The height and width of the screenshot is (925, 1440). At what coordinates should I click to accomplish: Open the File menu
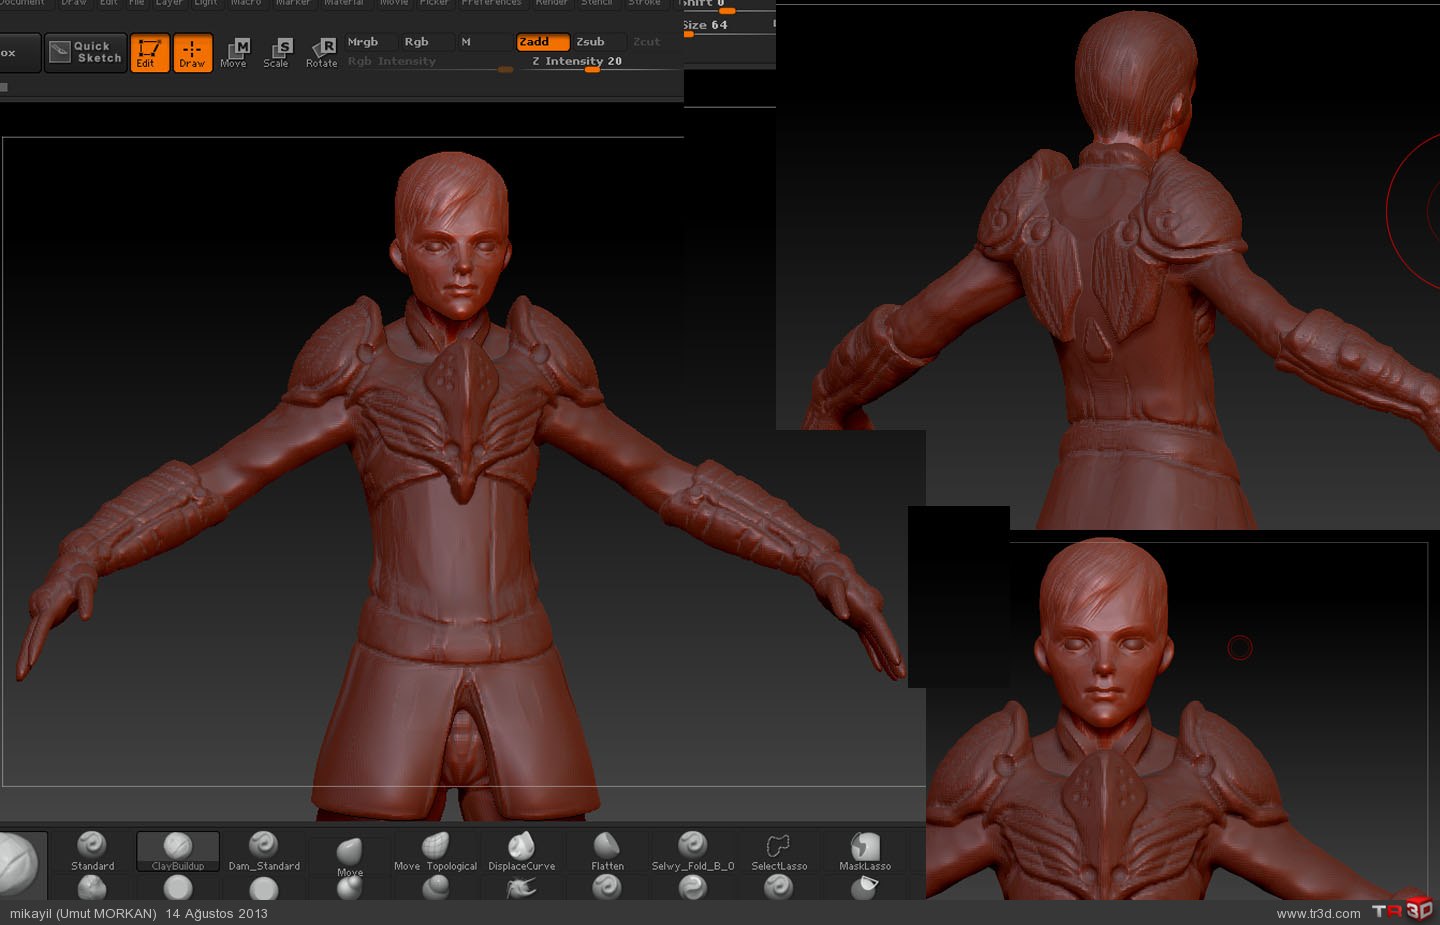137,3
